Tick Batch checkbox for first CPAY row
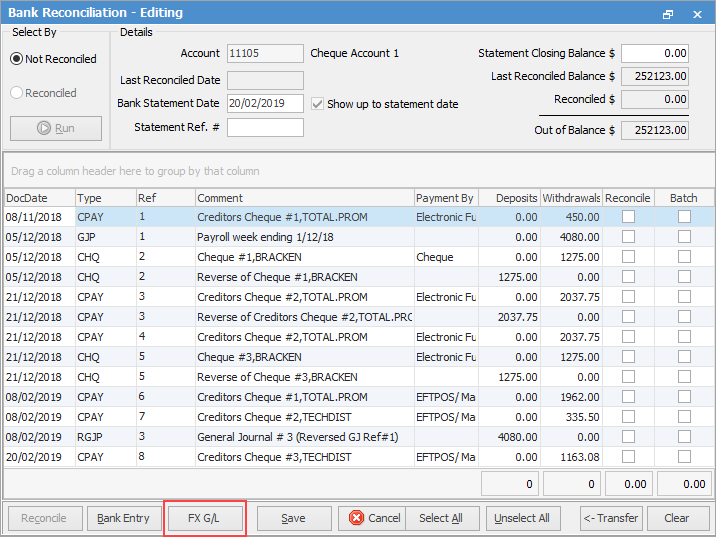Viewport: 716px width, 537px height. coord(684,217)
